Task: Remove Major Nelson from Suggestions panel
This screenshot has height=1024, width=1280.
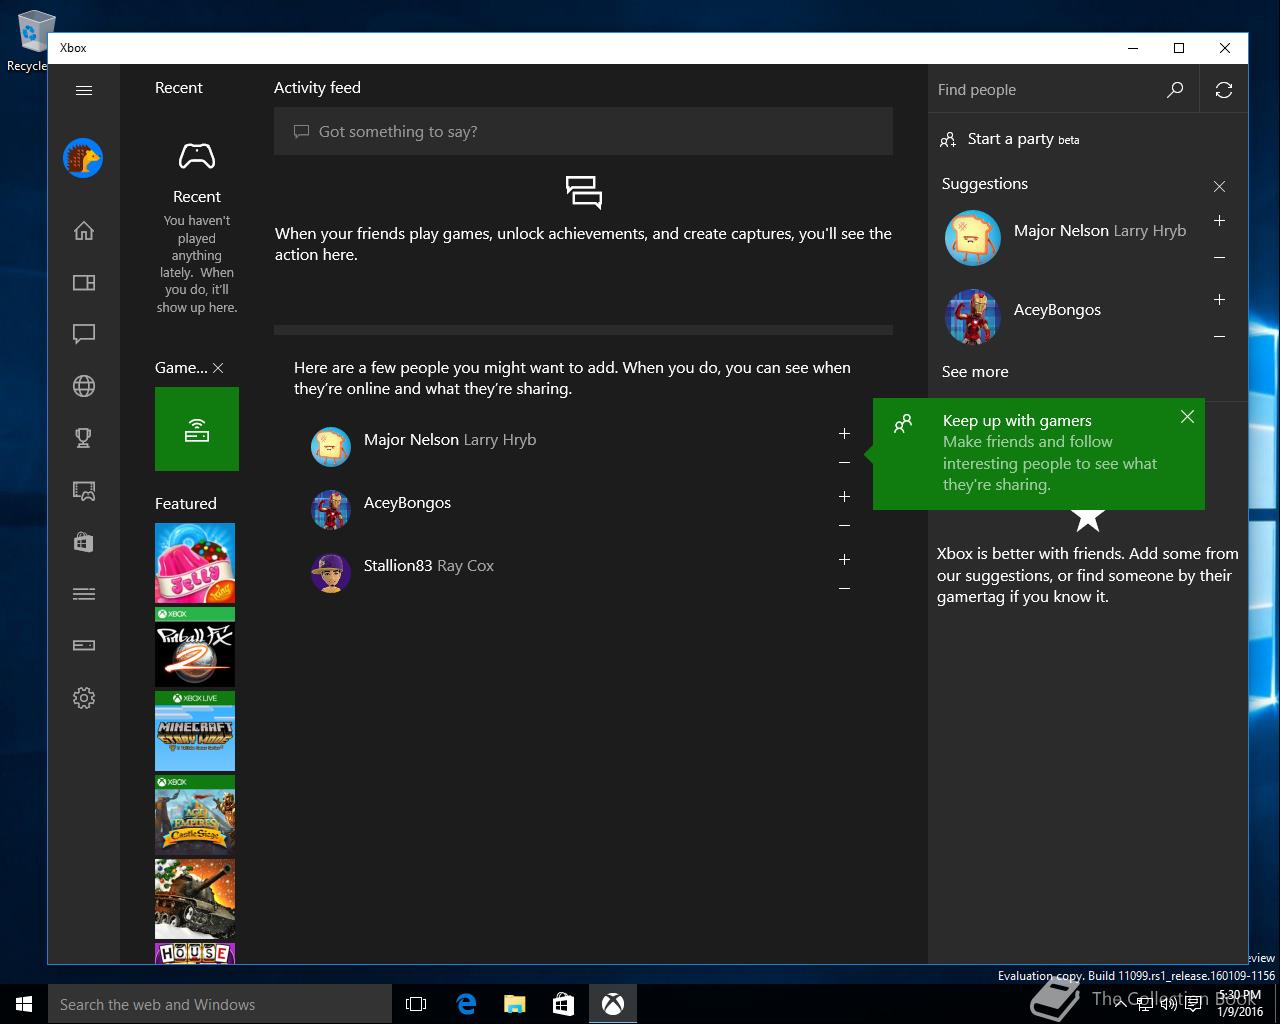Action: click(1219, 258)
